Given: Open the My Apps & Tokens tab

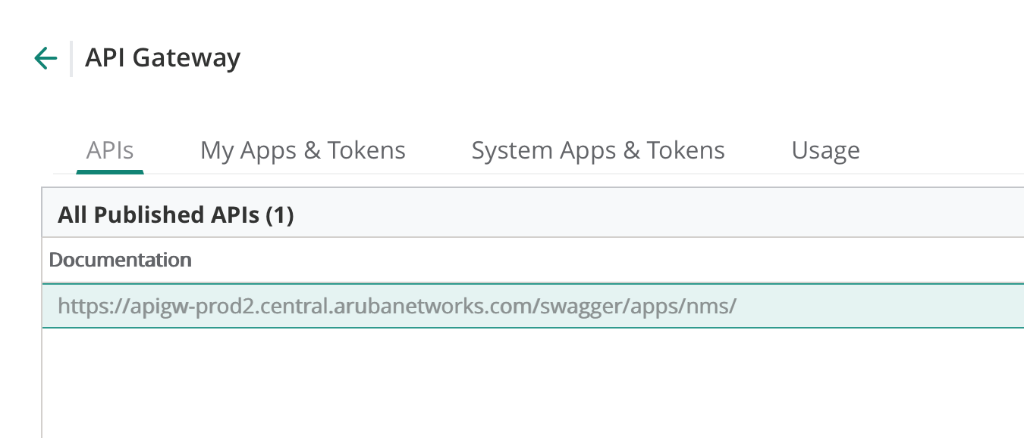Looking at the screenshot, I should point(303,150).
